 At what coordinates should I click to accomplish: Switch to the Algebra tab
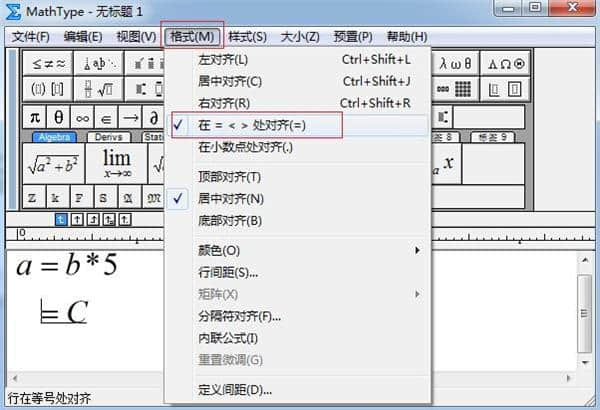[55, 137]
